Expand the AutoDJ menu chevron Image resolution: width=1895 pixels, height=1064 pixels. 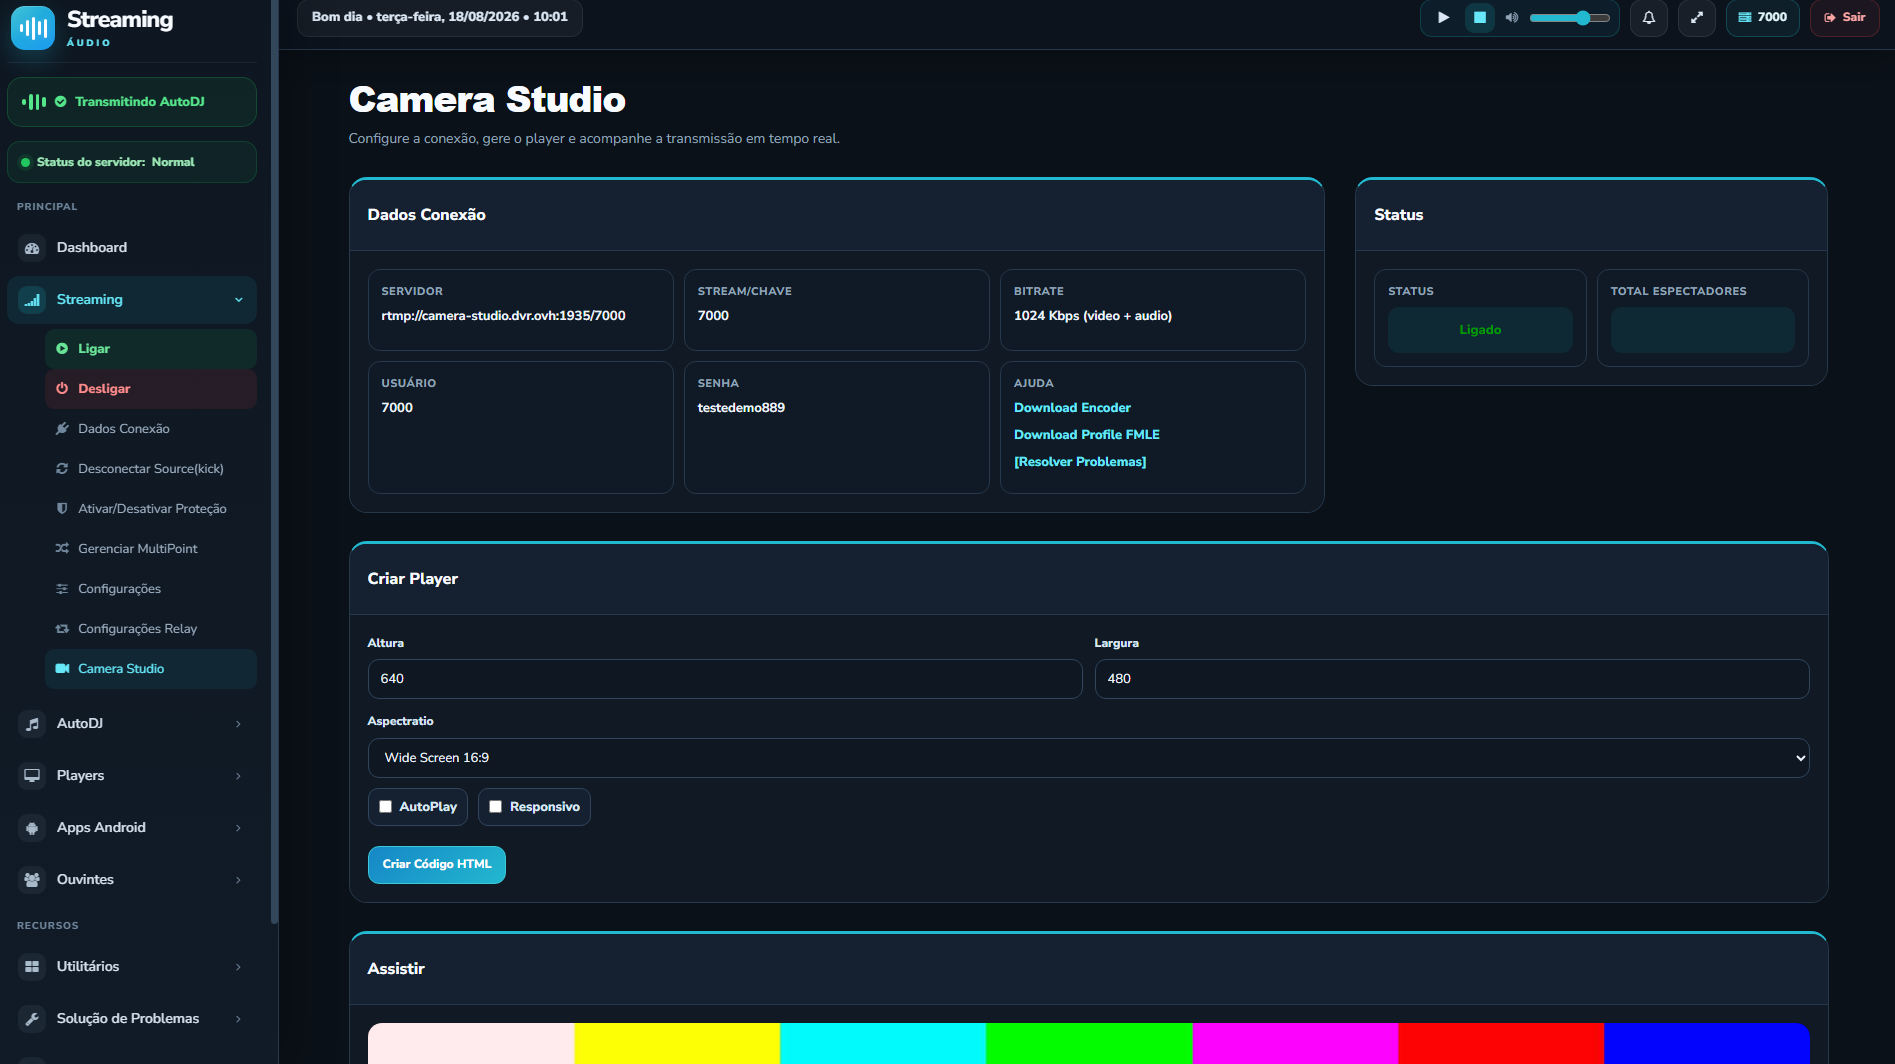pos(238,724)
